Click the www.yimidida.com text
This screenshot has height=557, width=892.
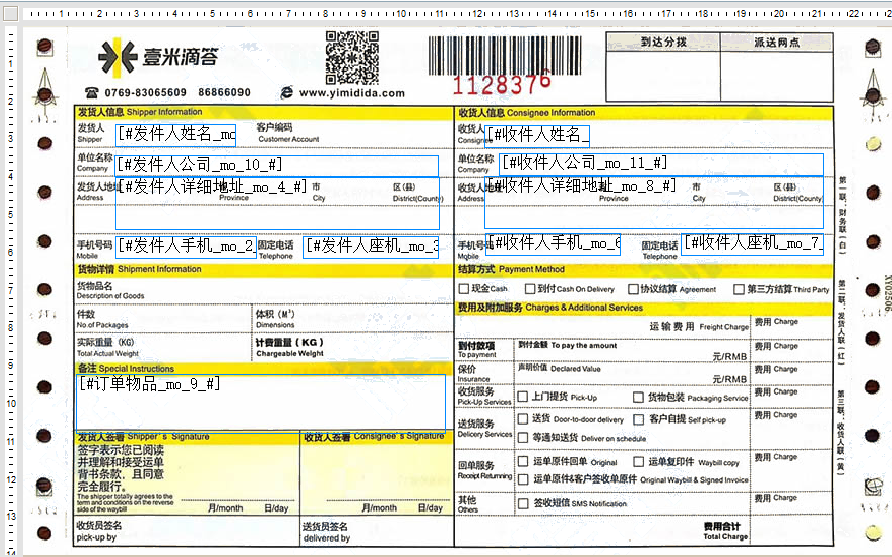[x=352, y=93]
